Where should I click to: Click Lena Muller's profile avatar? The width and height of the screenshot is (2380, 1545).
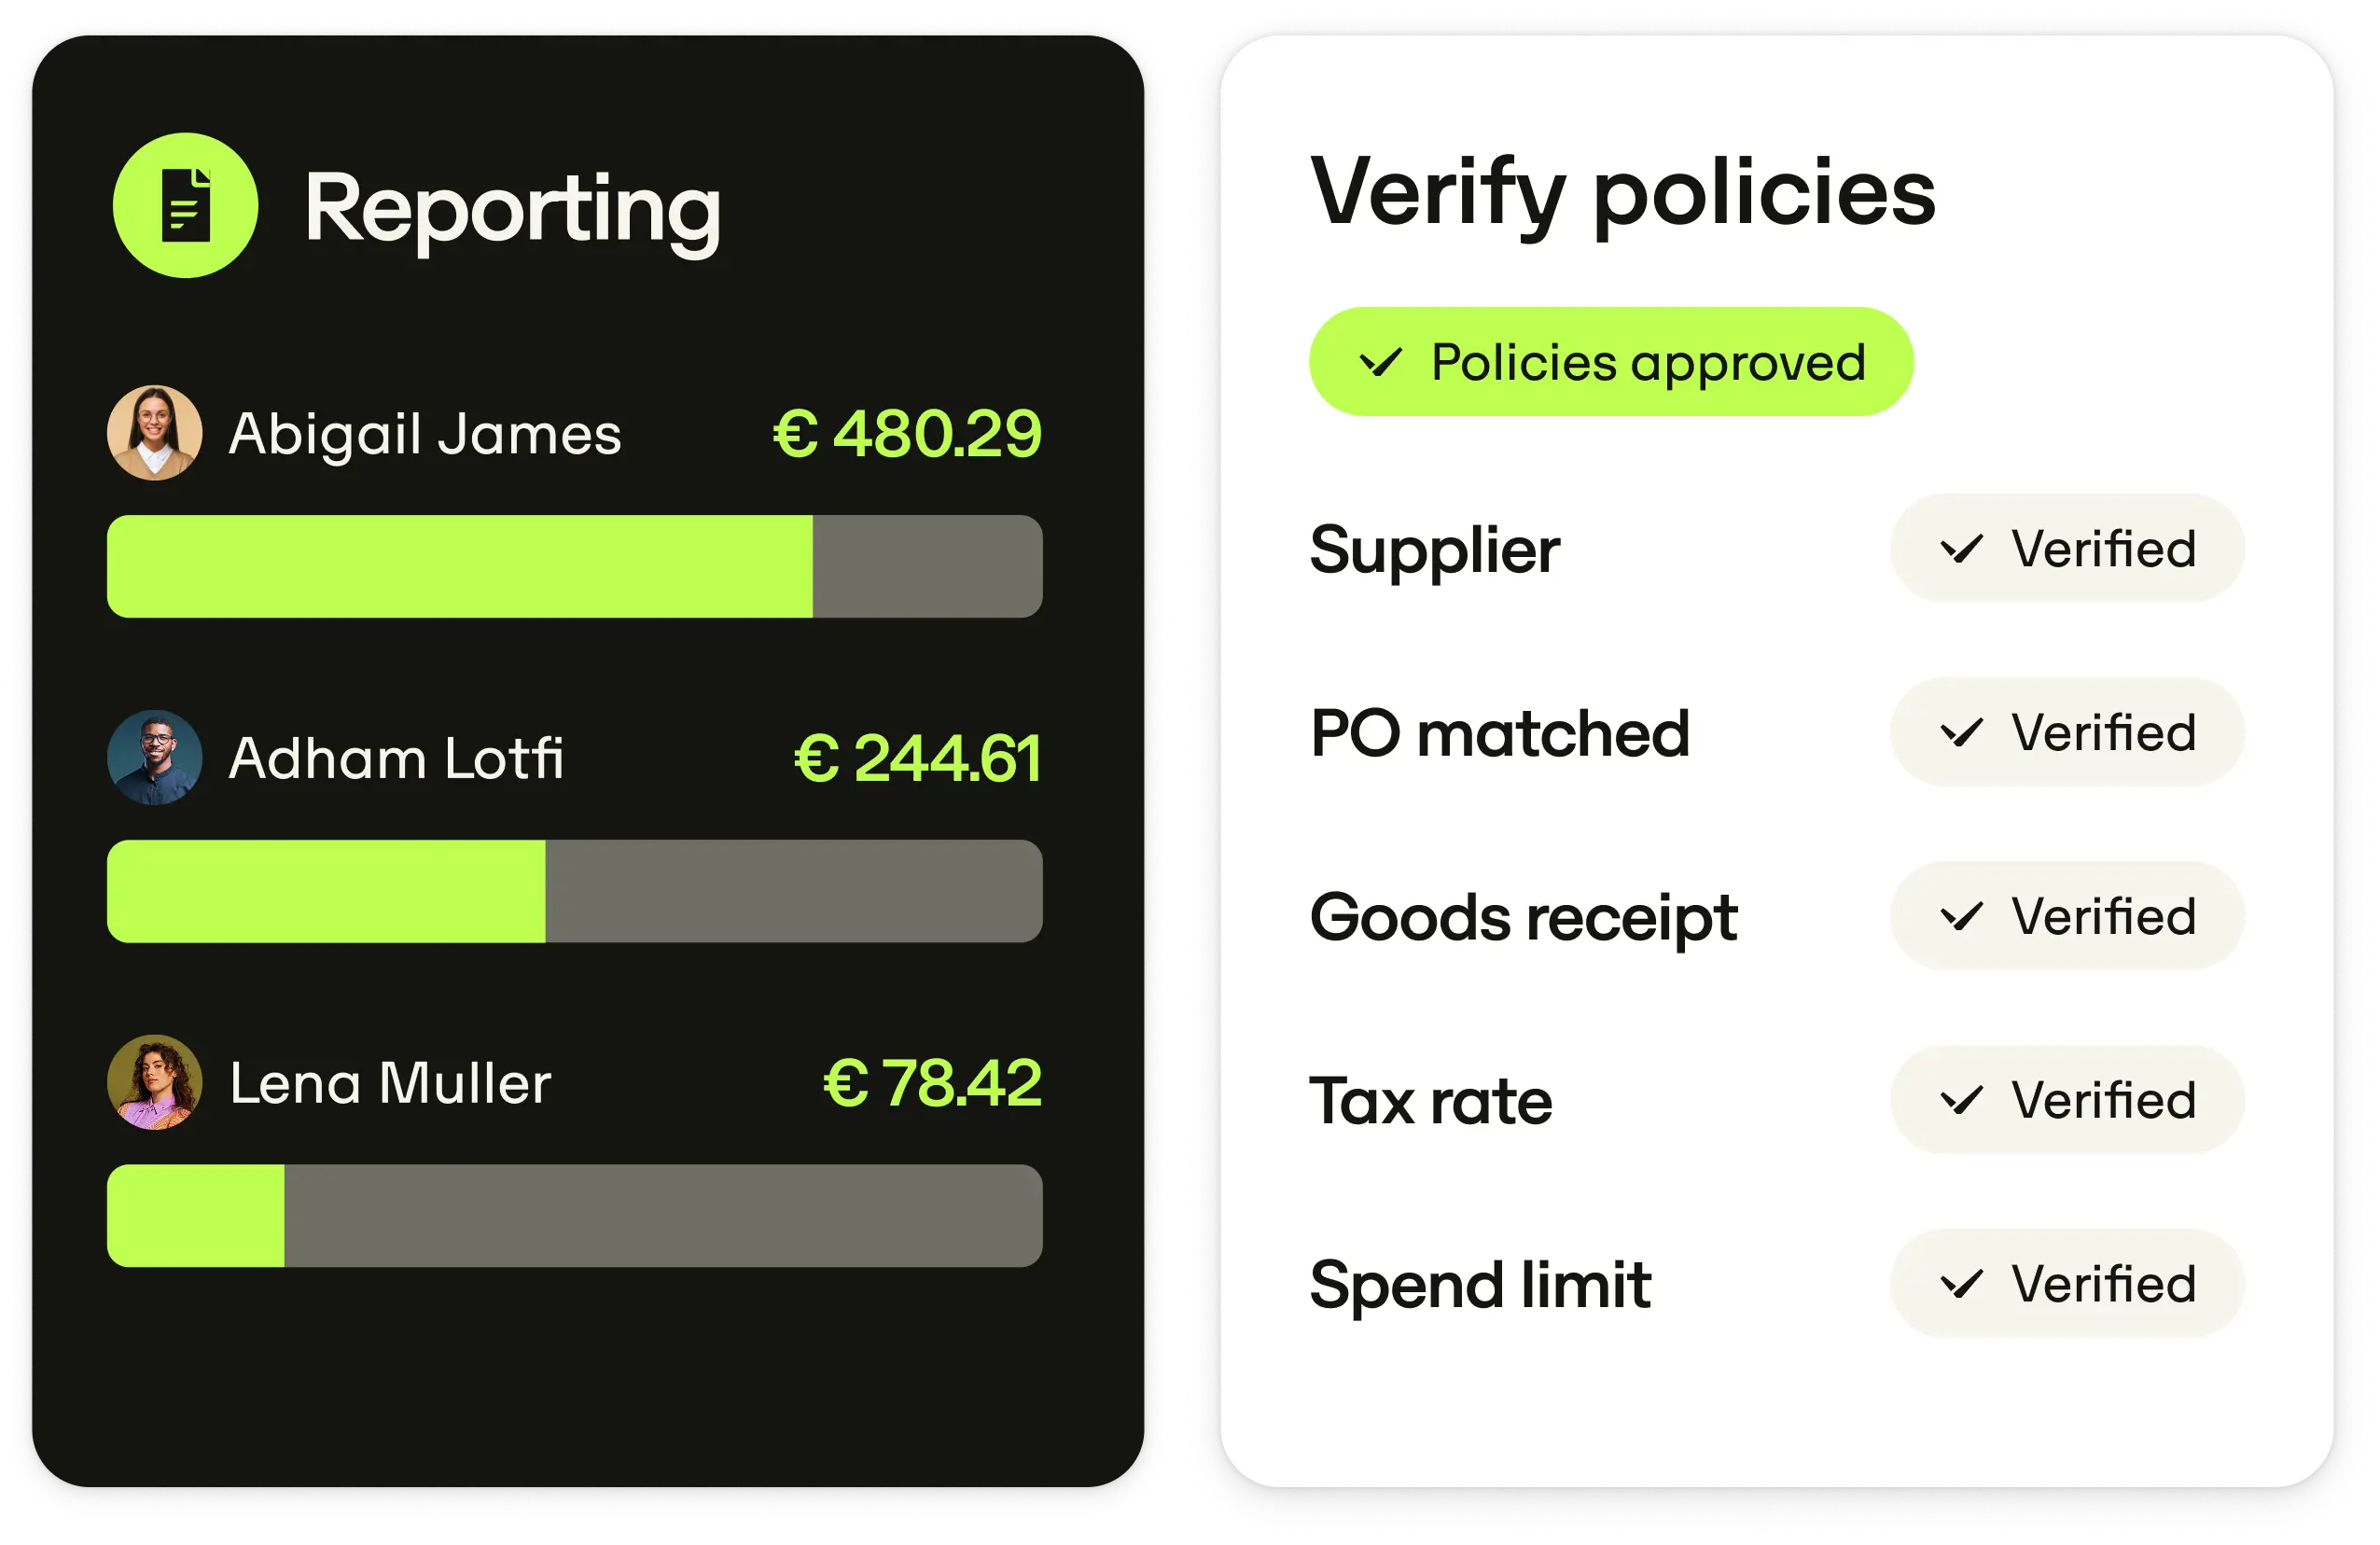pyautogui.click(x=155, y=1082)
